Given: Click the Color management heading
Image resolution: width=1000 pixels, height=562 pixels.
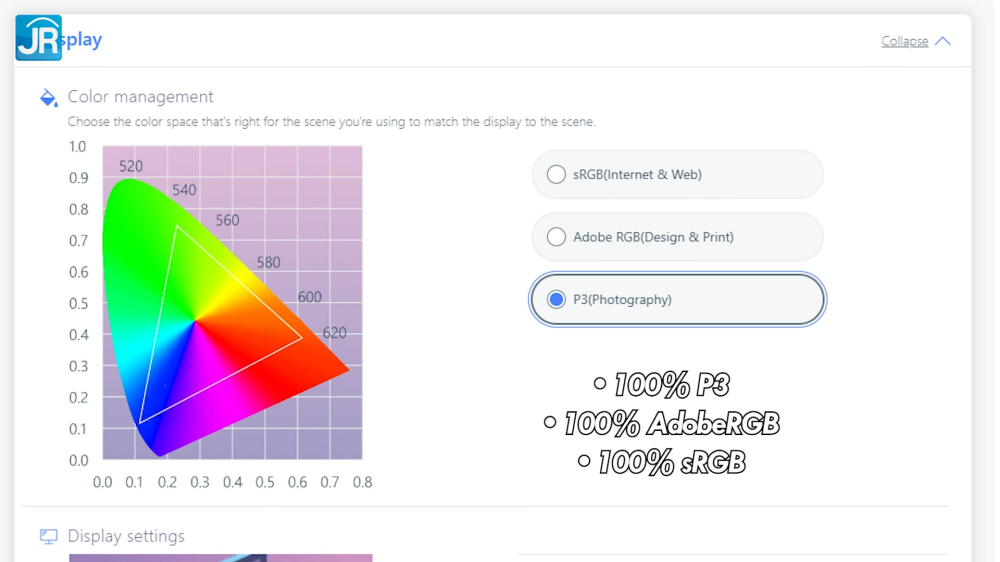Looking at the screenshot, I should point(140,97).
